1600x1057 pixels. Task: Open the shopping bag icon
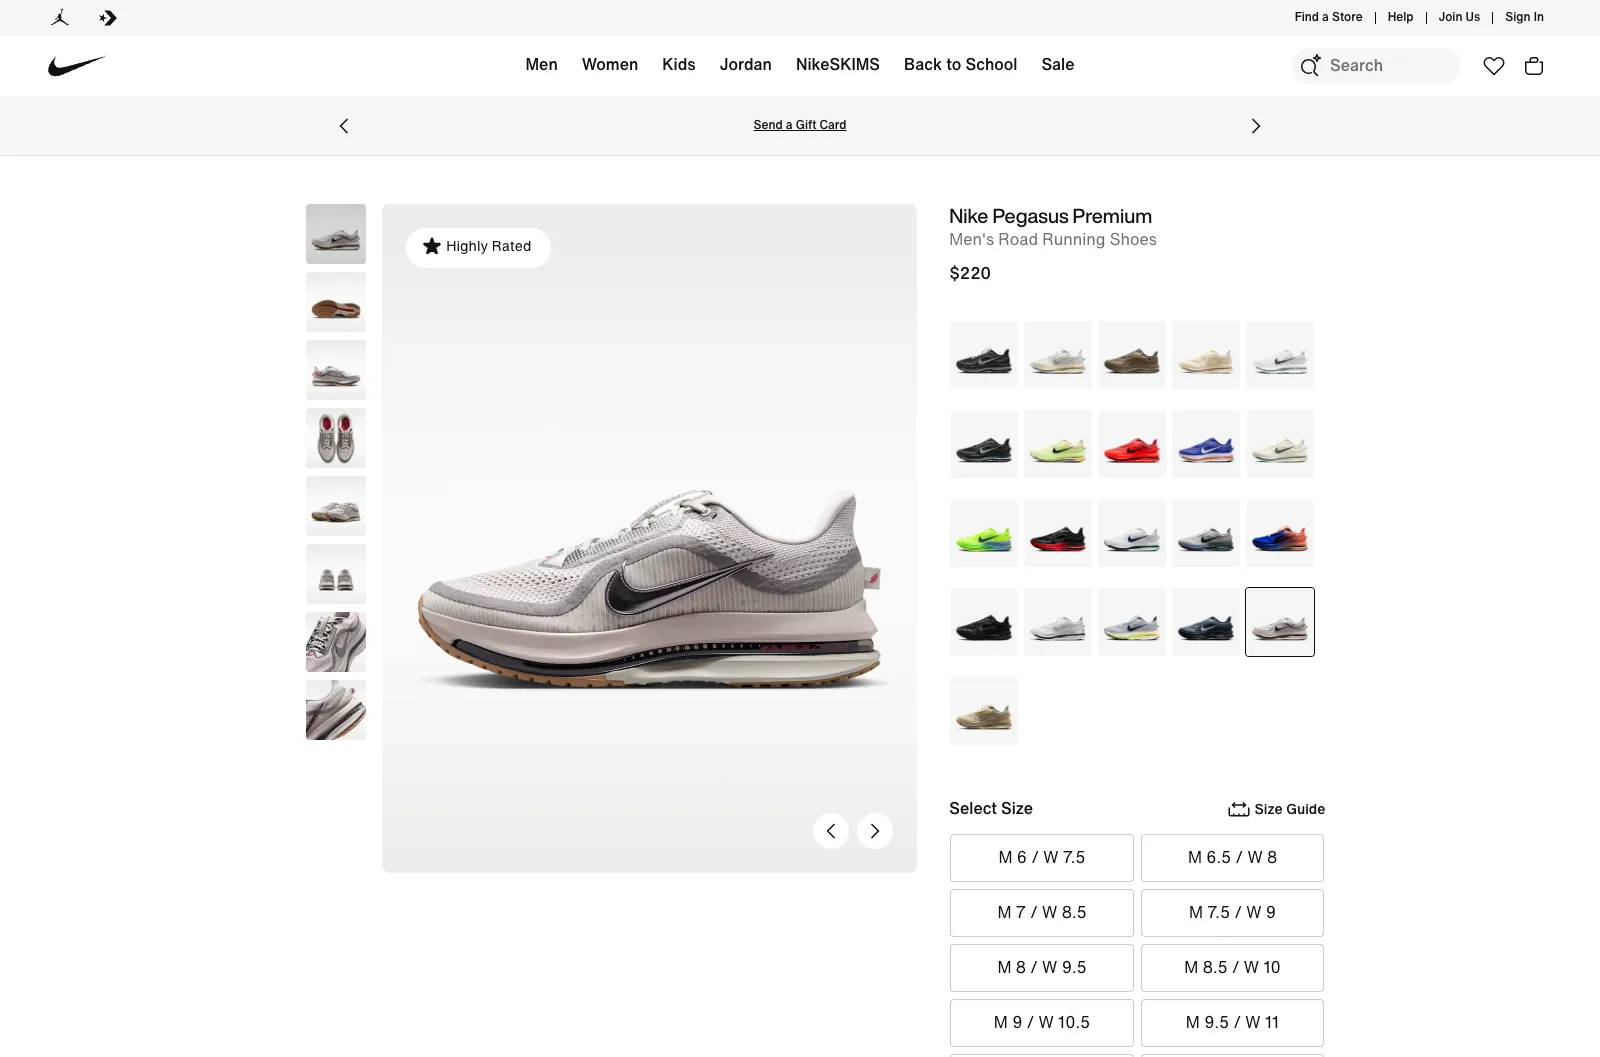coord(1533,66)
